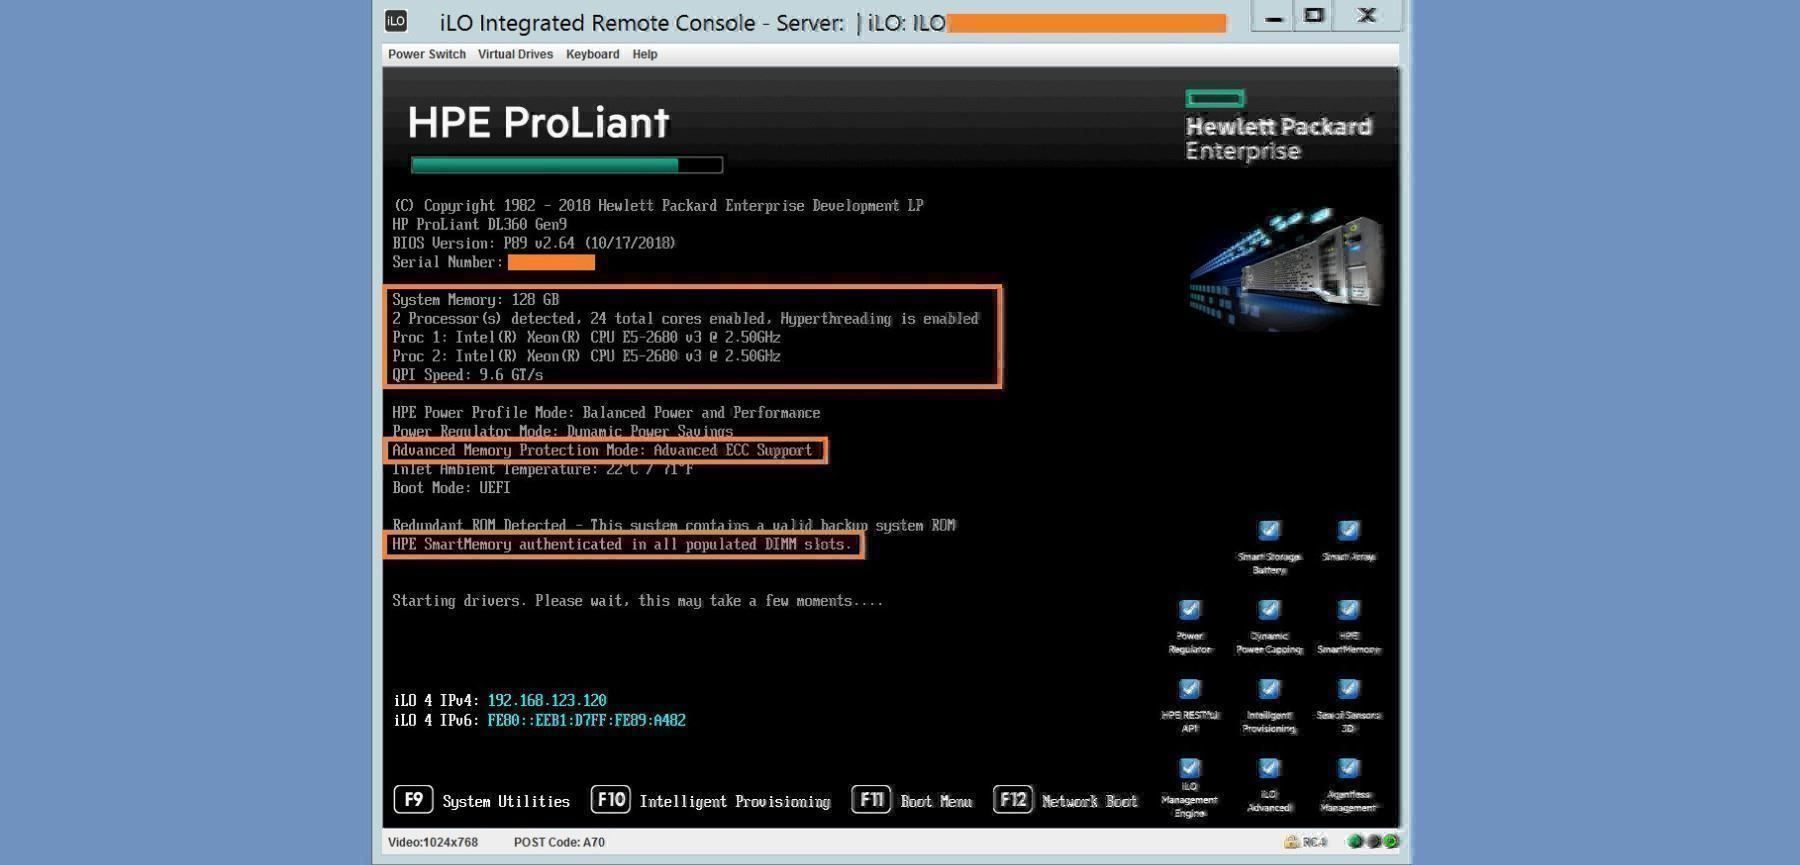Click the 'HPE Power Profile Mode' line

point(606,412)
